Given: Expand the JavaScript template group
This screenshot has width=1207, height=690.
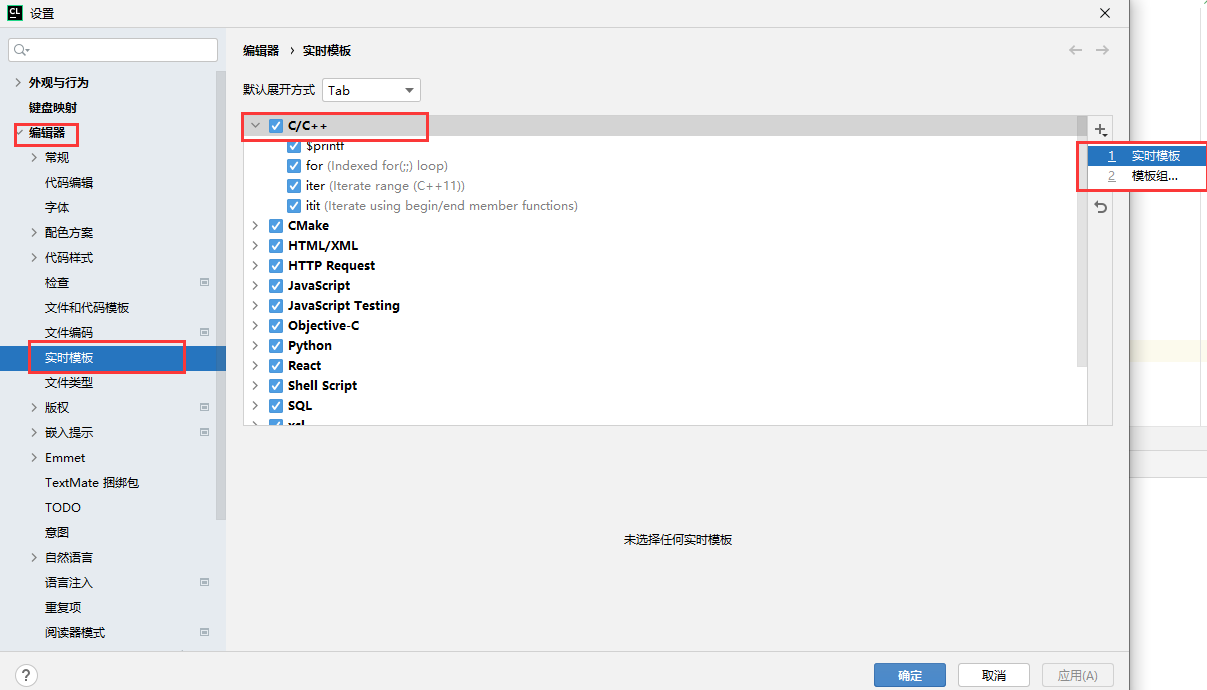Looking at the screenshot, I should tap(255, 286).
